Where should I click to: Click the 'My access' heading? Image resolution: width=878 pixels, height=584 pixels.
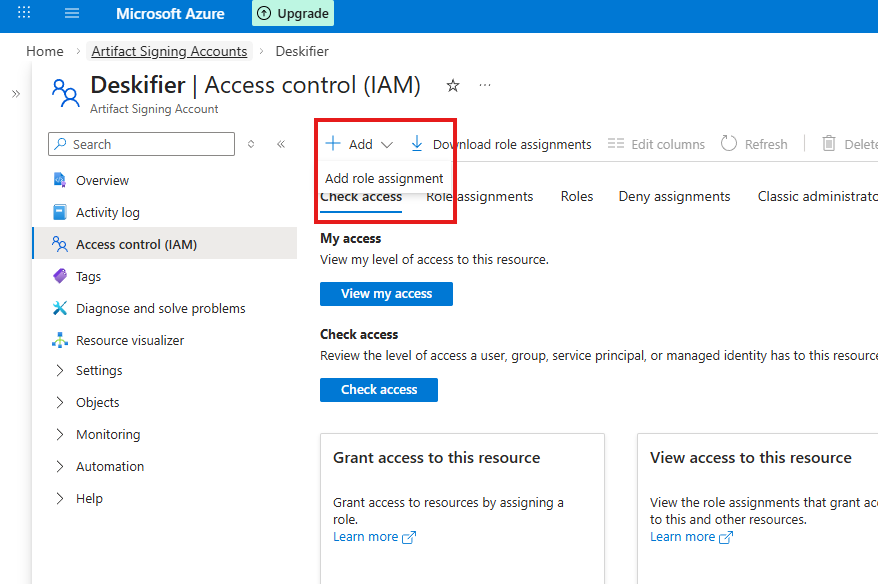click(x=351, y=239)
